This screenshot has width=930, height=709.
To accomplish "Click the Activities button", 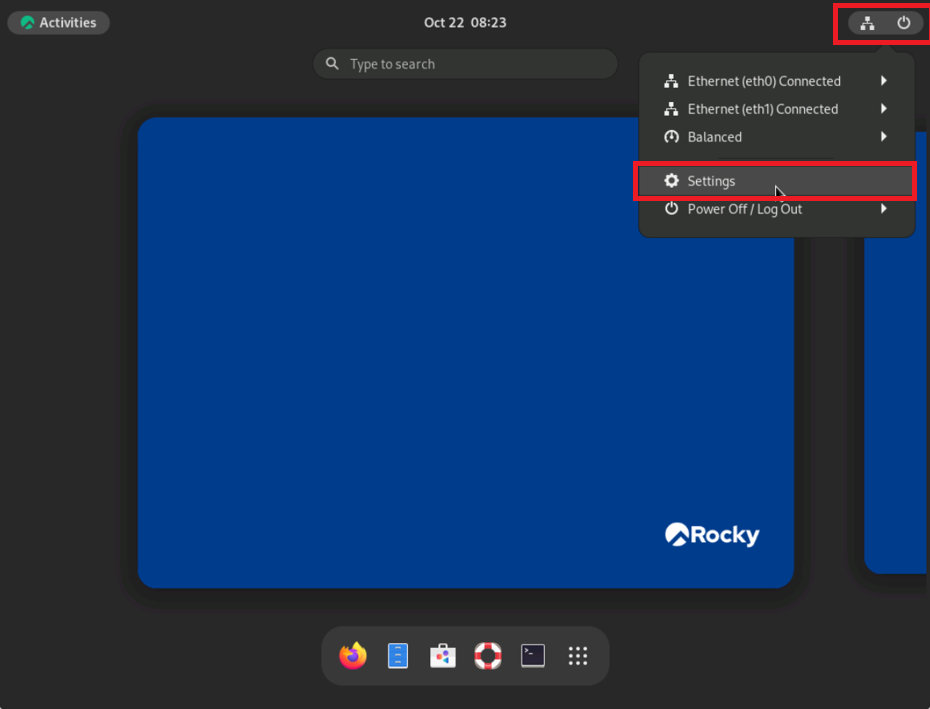I will 58,23.
